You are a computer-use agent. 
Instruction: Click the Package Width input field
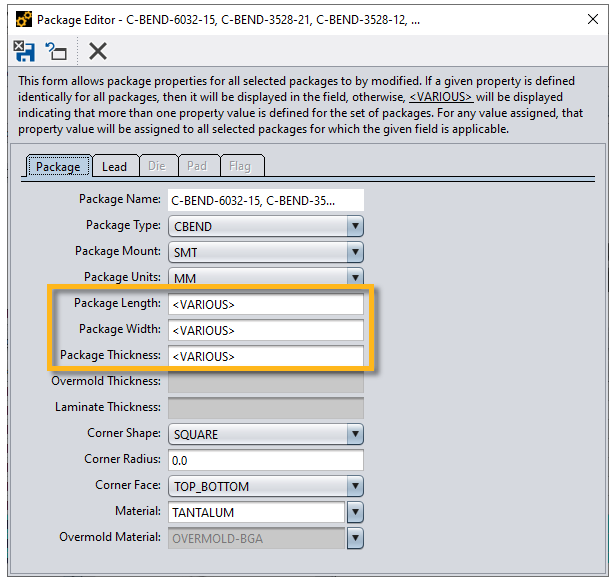[266, 330]
